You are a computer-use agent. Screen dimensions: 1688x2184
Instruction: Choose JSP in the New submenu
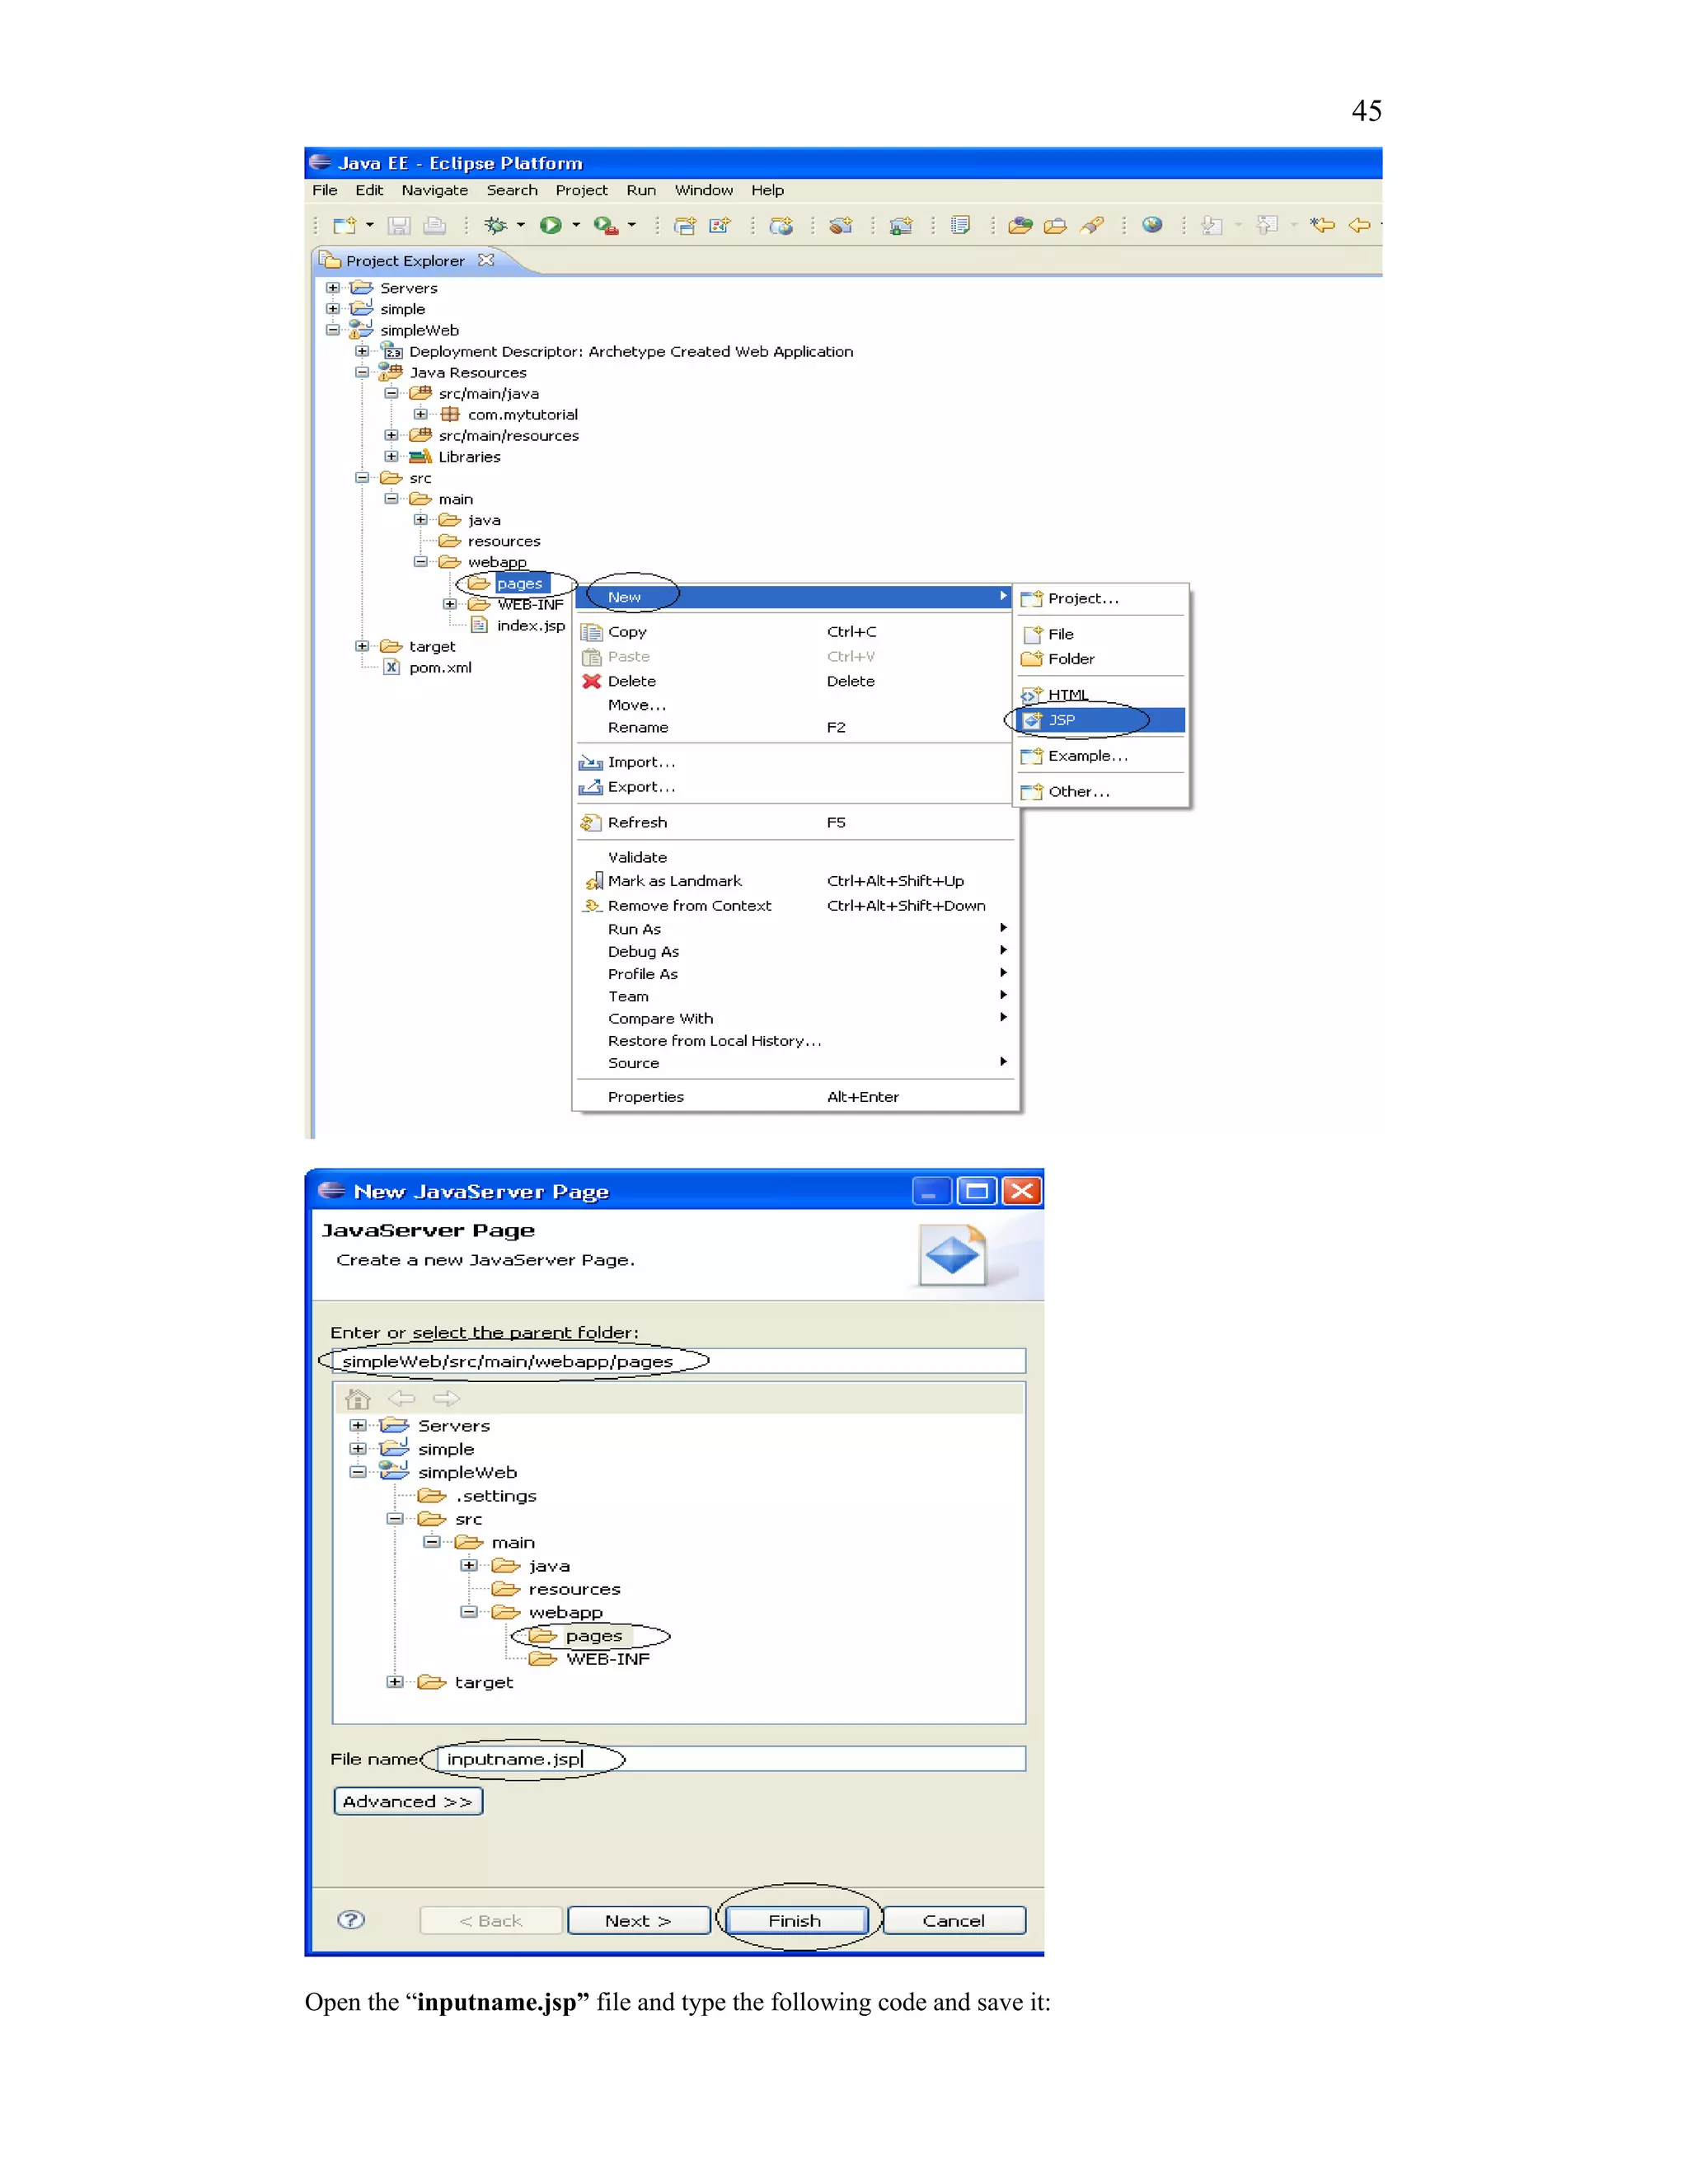(x=1102, y=720)
